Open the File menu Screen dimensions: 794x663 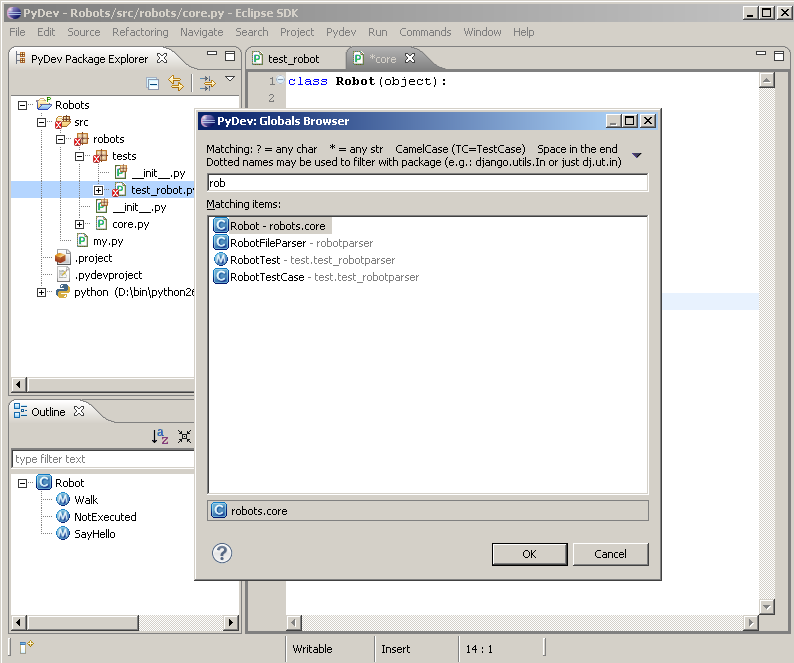17,32
